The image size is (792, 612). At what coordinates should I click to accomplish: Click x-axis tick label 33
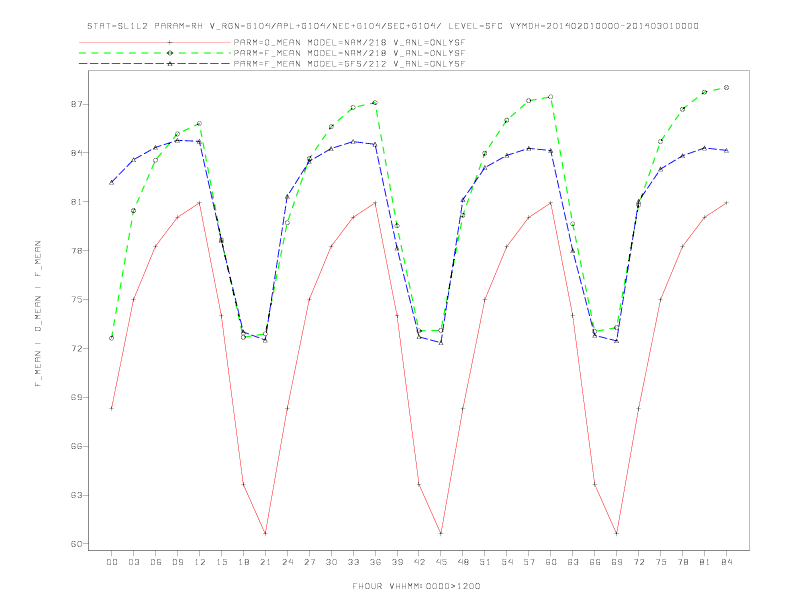pos(353,562)
